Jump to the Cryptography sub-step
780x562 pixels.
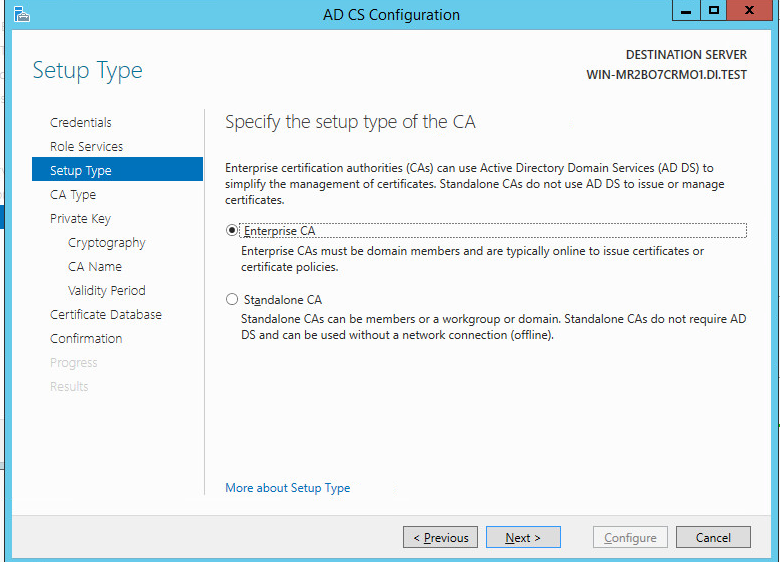[x=107, y=243]
